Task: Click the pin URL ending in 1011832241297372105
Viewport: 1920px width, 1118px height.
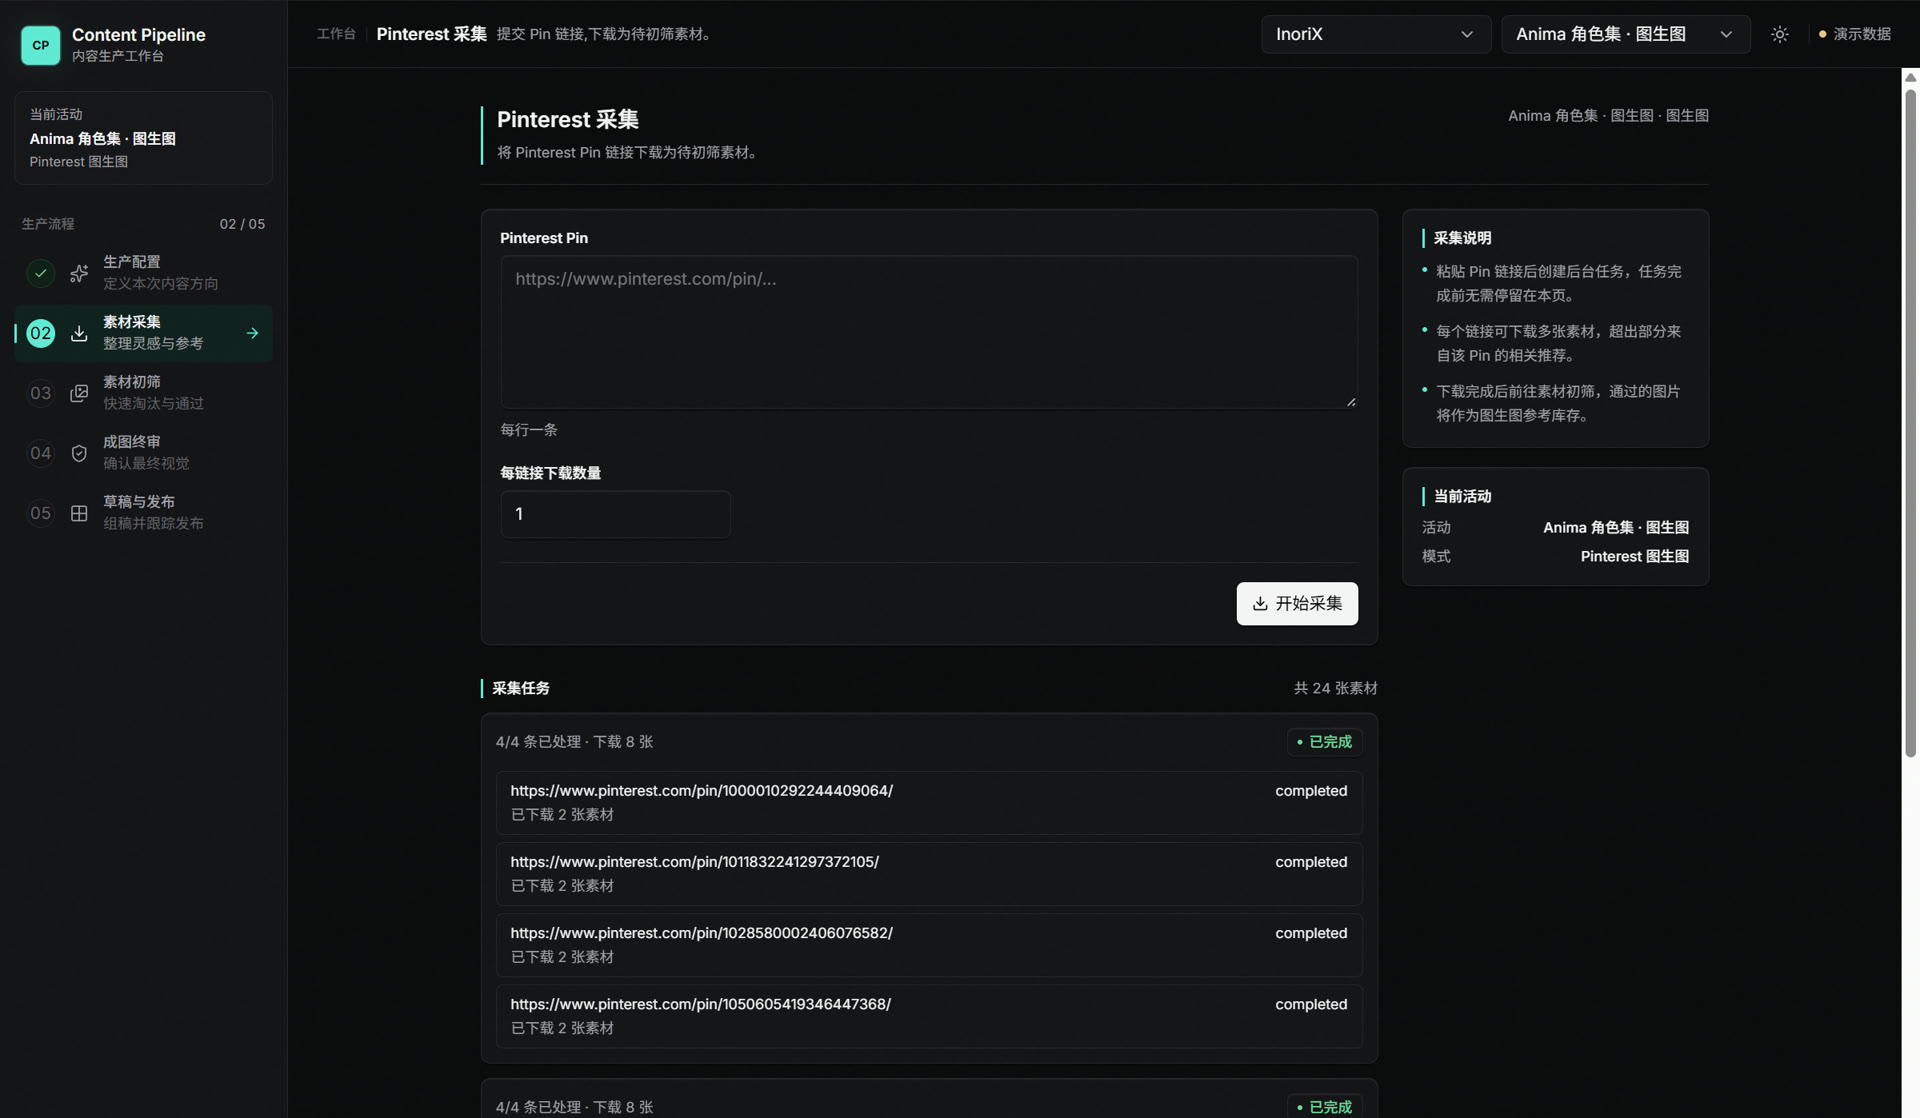Action: click(695, 862)
